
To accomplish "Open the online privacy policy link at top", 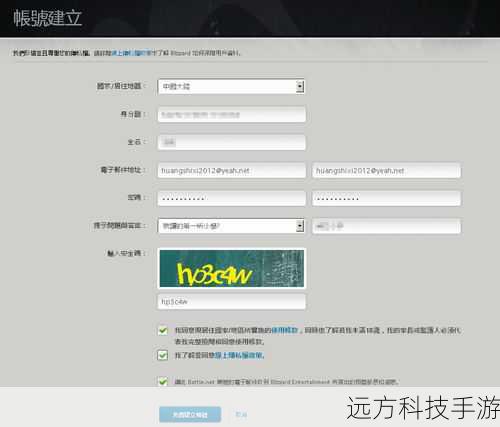I will tap(131, 53).
